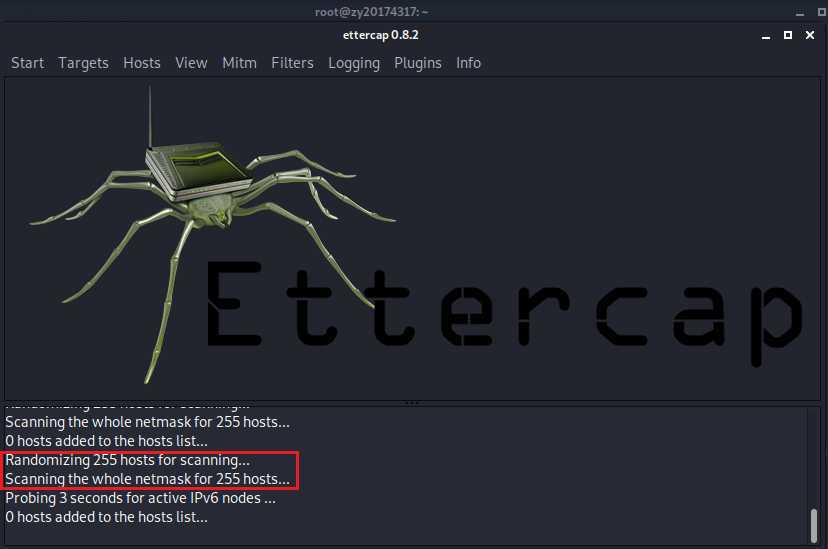Click the root@zy20174317 terminal title bar
828x549 pixels.
point(371,12)
